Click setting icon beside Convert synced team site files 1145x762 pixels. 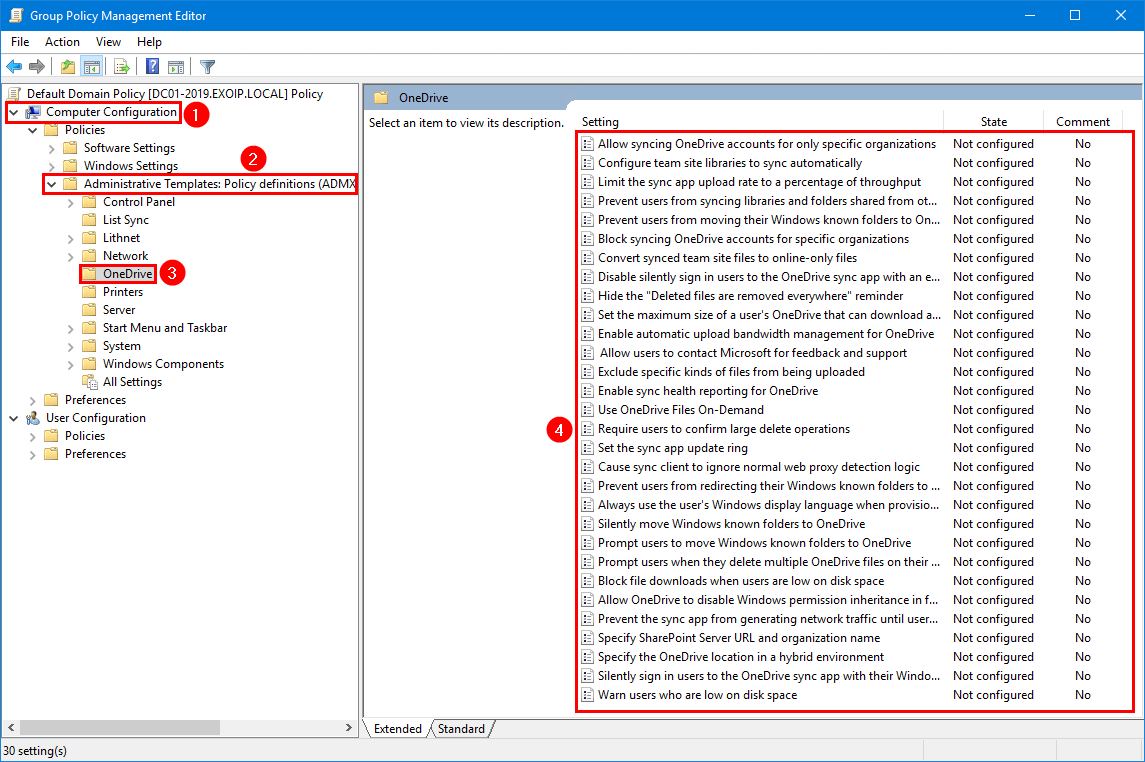pyautogui.click(x=587, y=258)
